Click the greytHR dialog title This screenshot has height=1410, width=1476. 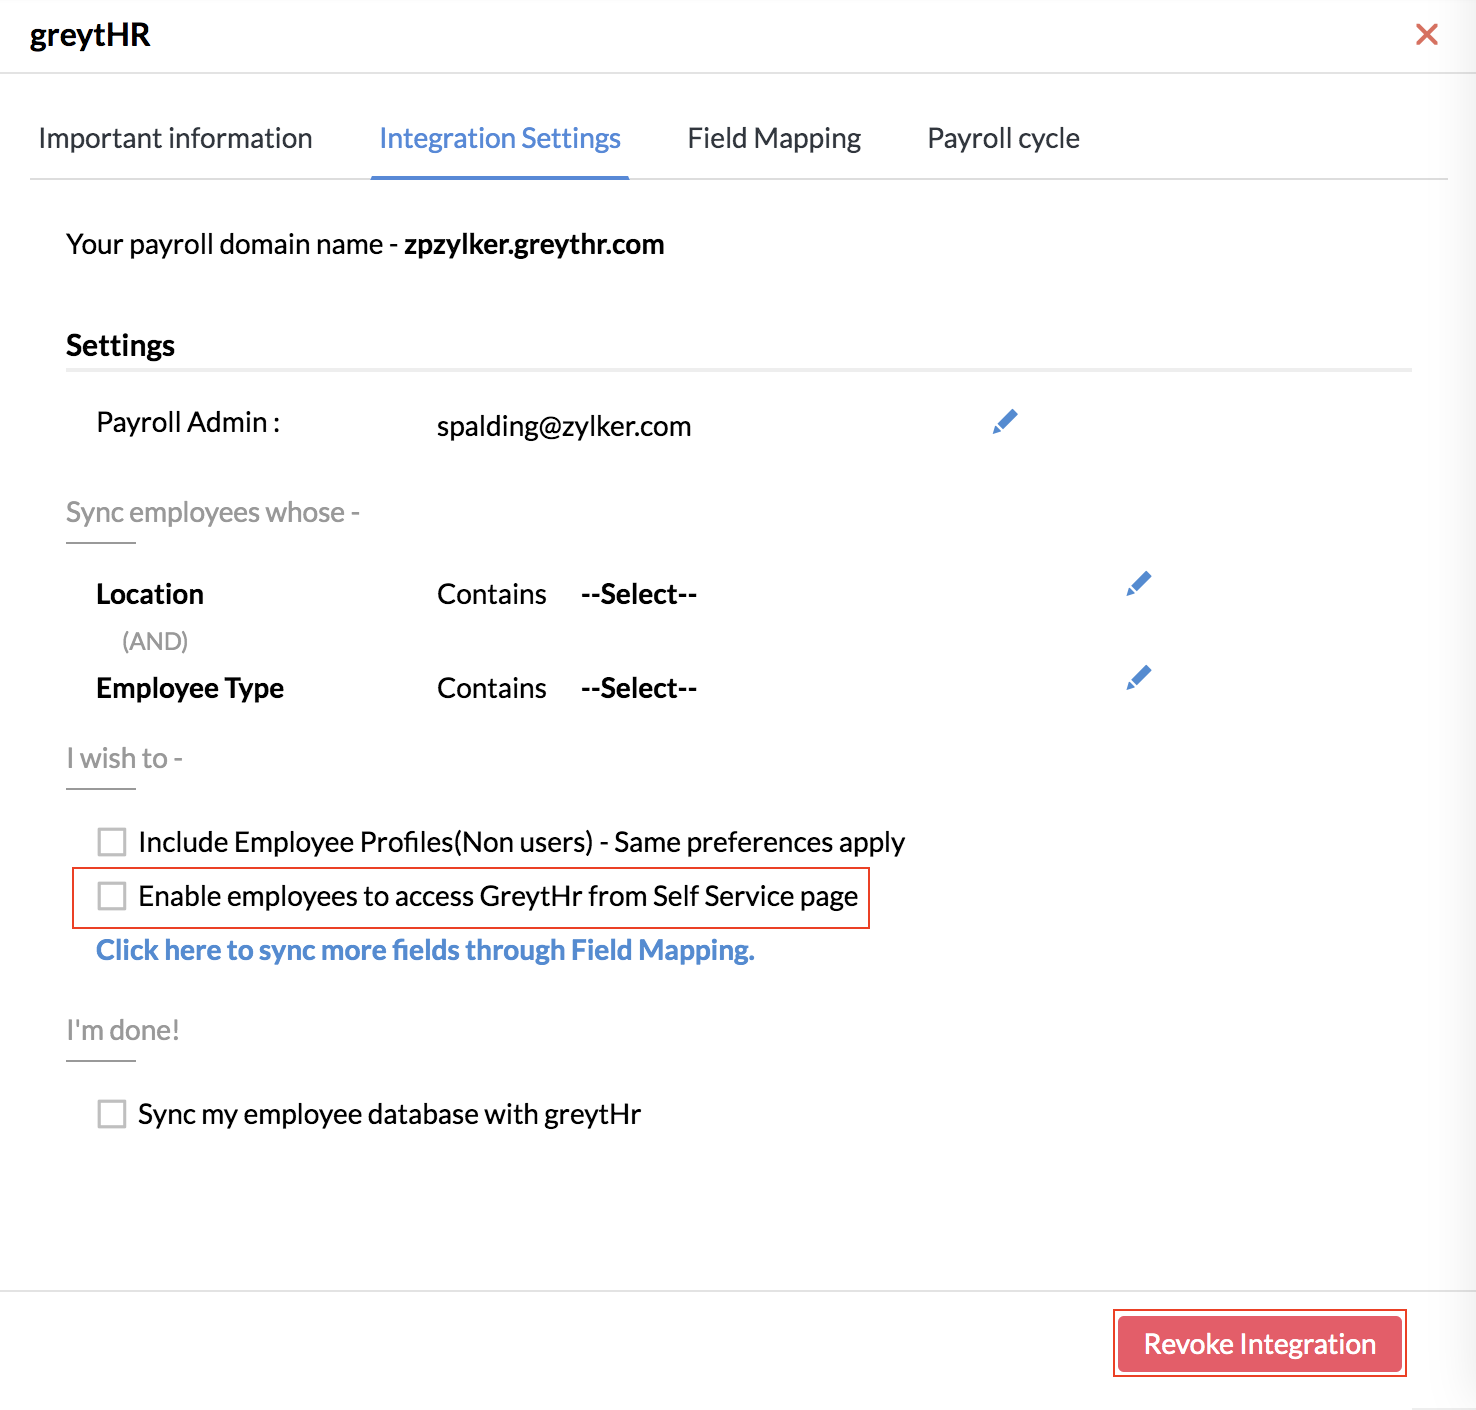pyautogui.click(x=90, y=36)
